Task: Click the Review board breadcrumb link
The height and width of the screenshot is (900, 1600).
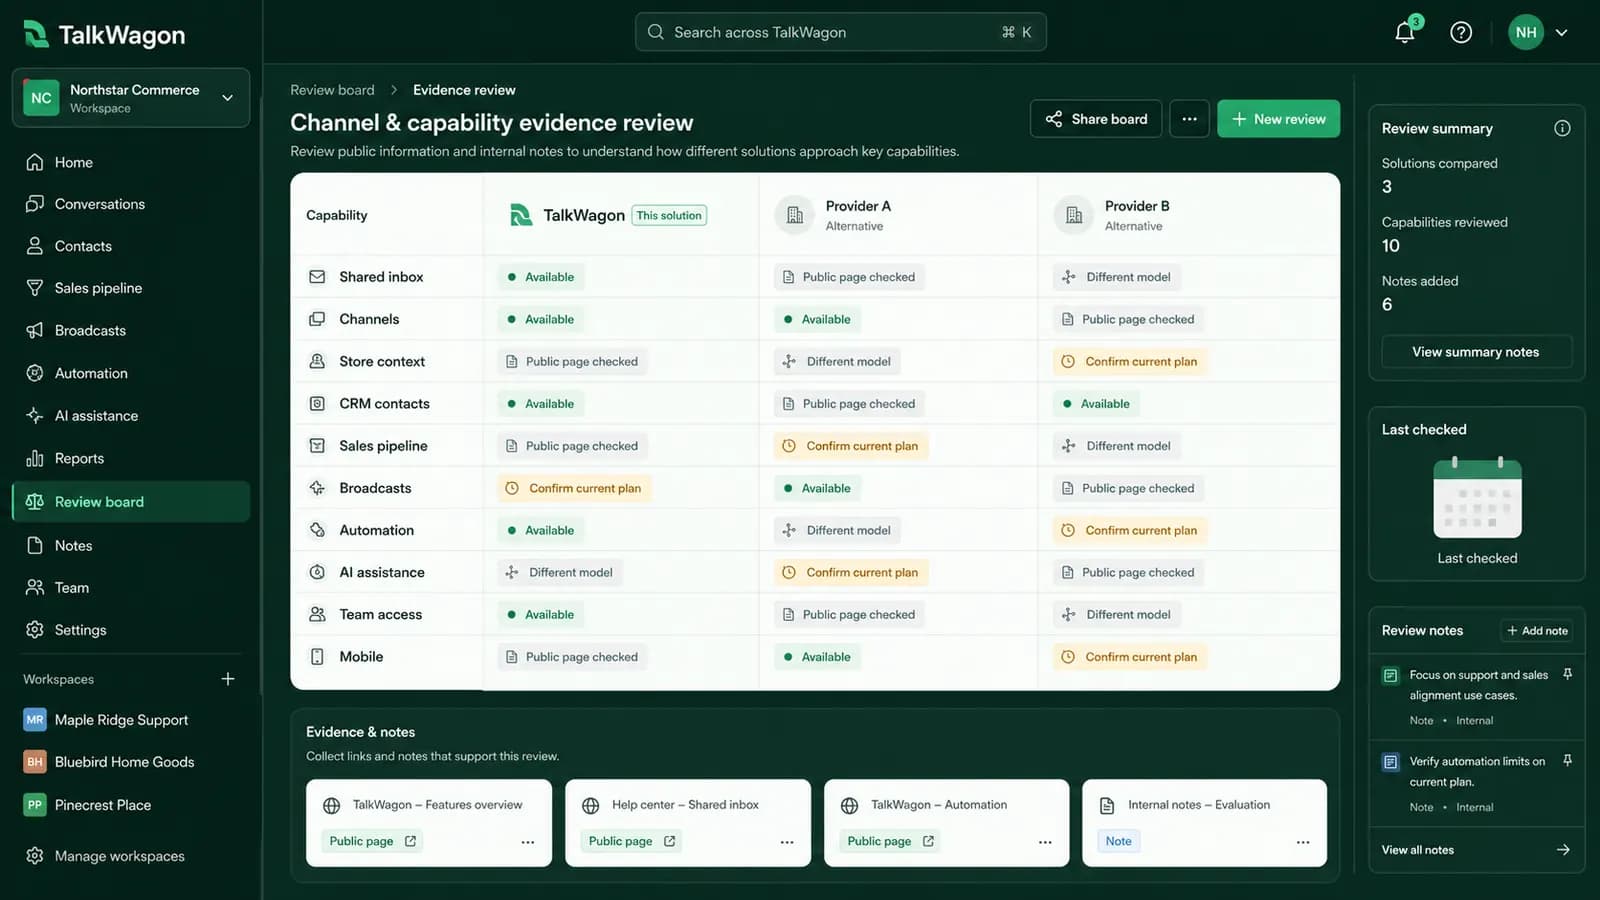Action: (x=332, y=90)
